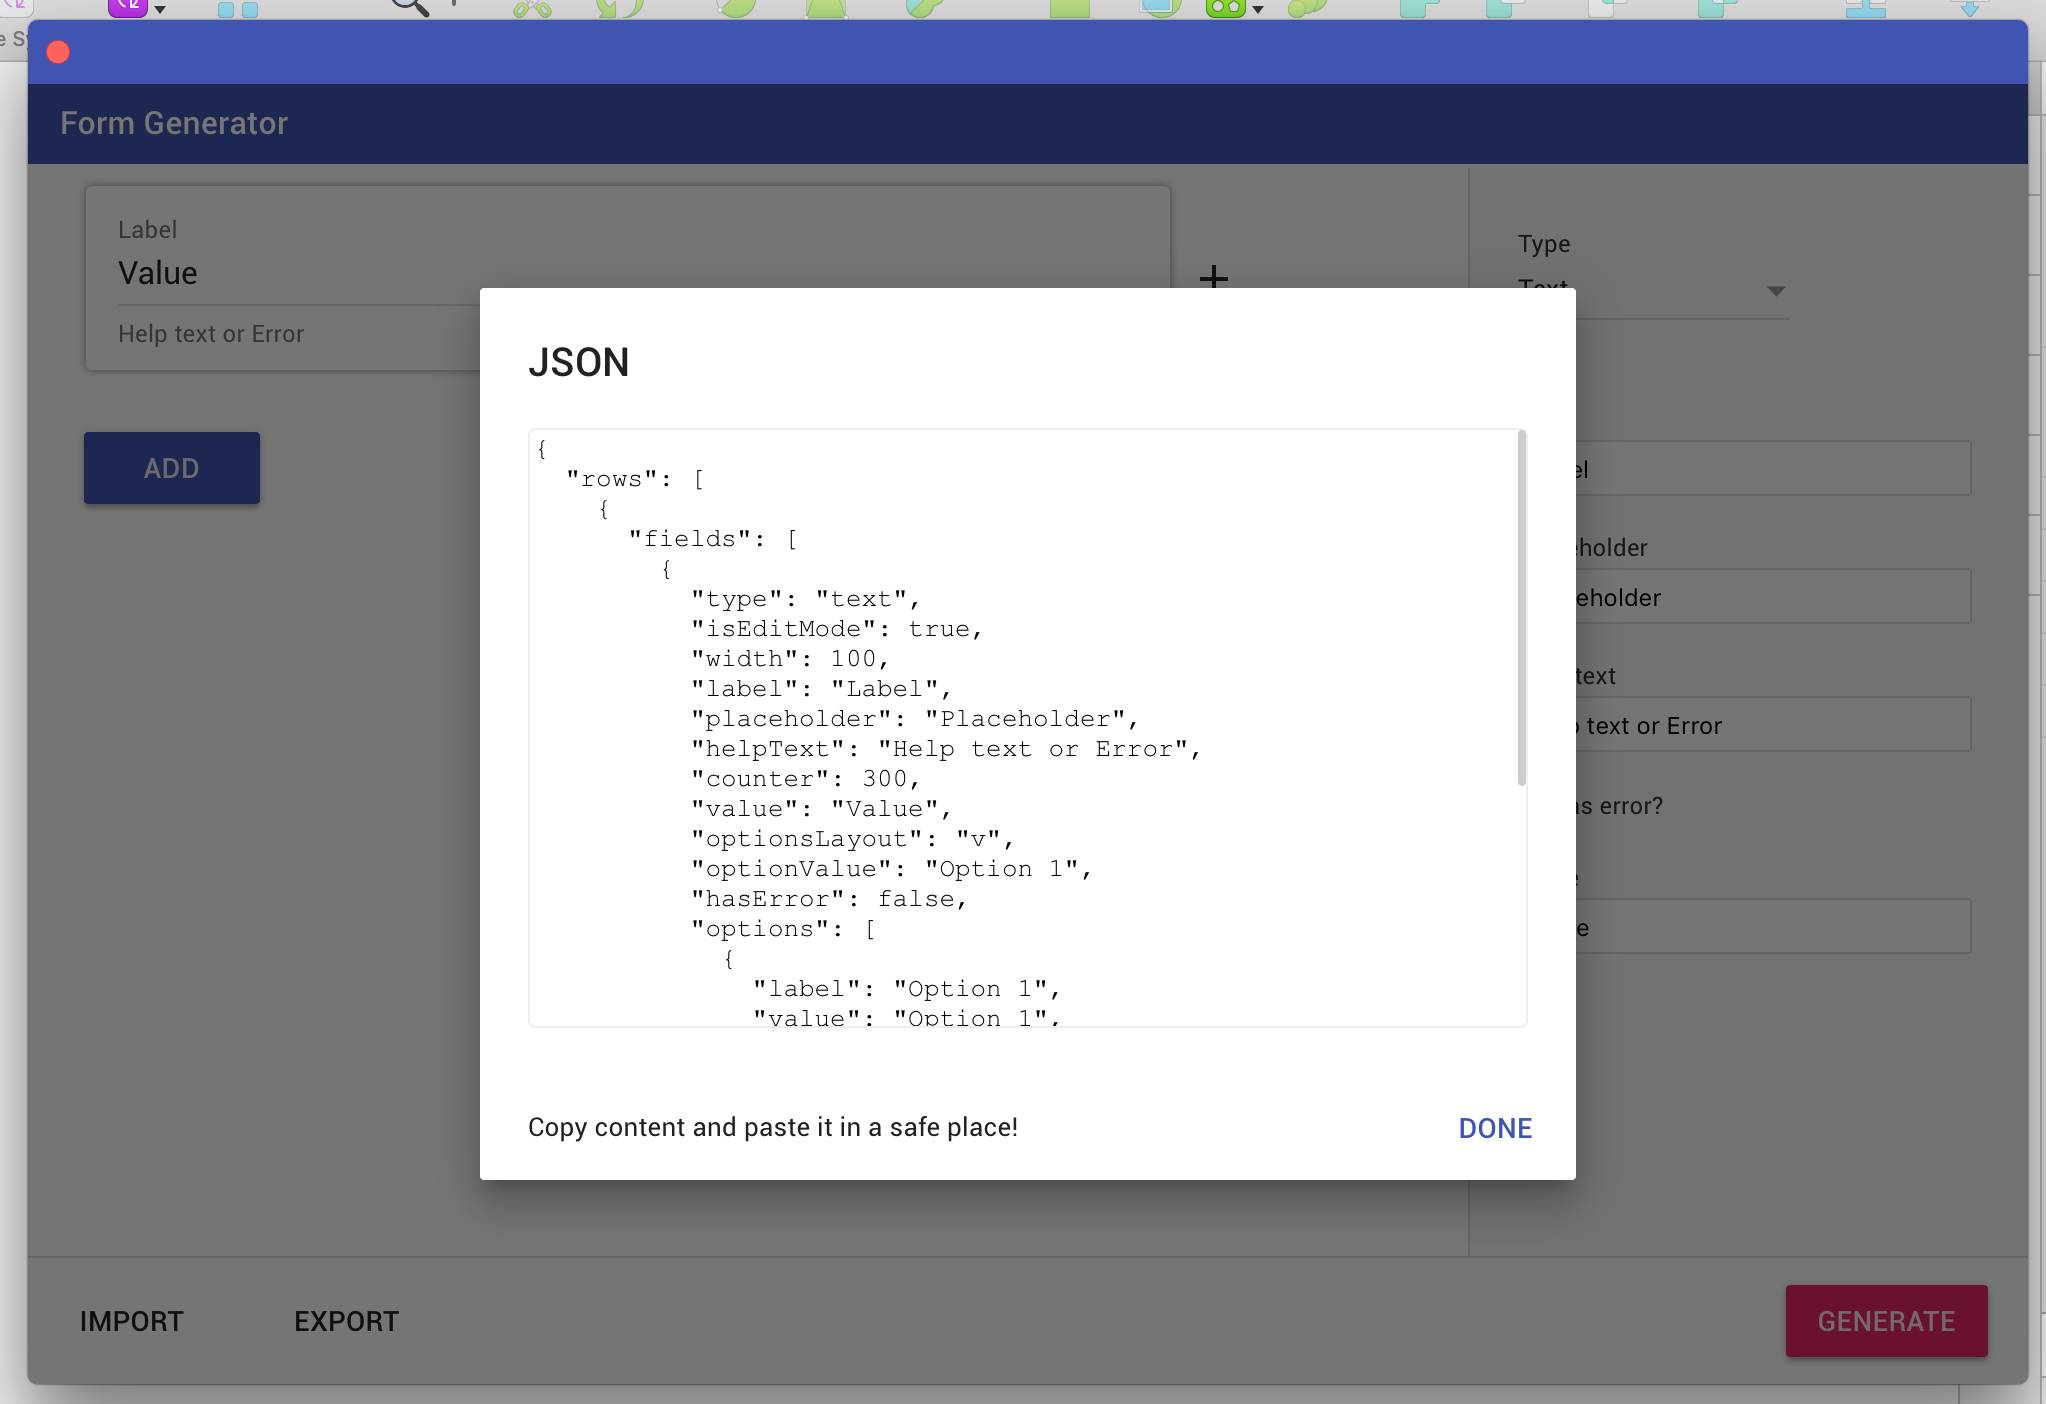Viewport: 2046px width, 1404px height.
Task: Click the "Help text or Error" hint below Value
Action: click(211, 334)
